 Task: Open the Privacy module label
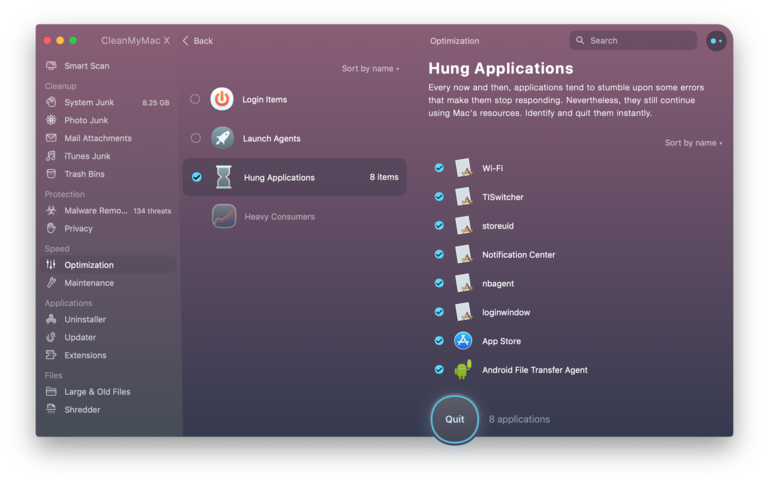78,228
